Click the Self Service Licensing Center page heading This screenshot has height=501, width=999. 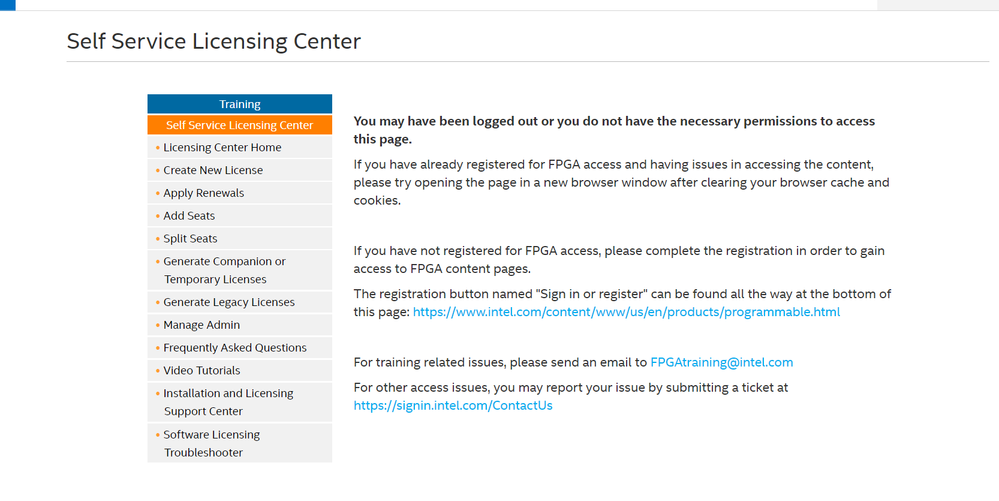(214, 42)
